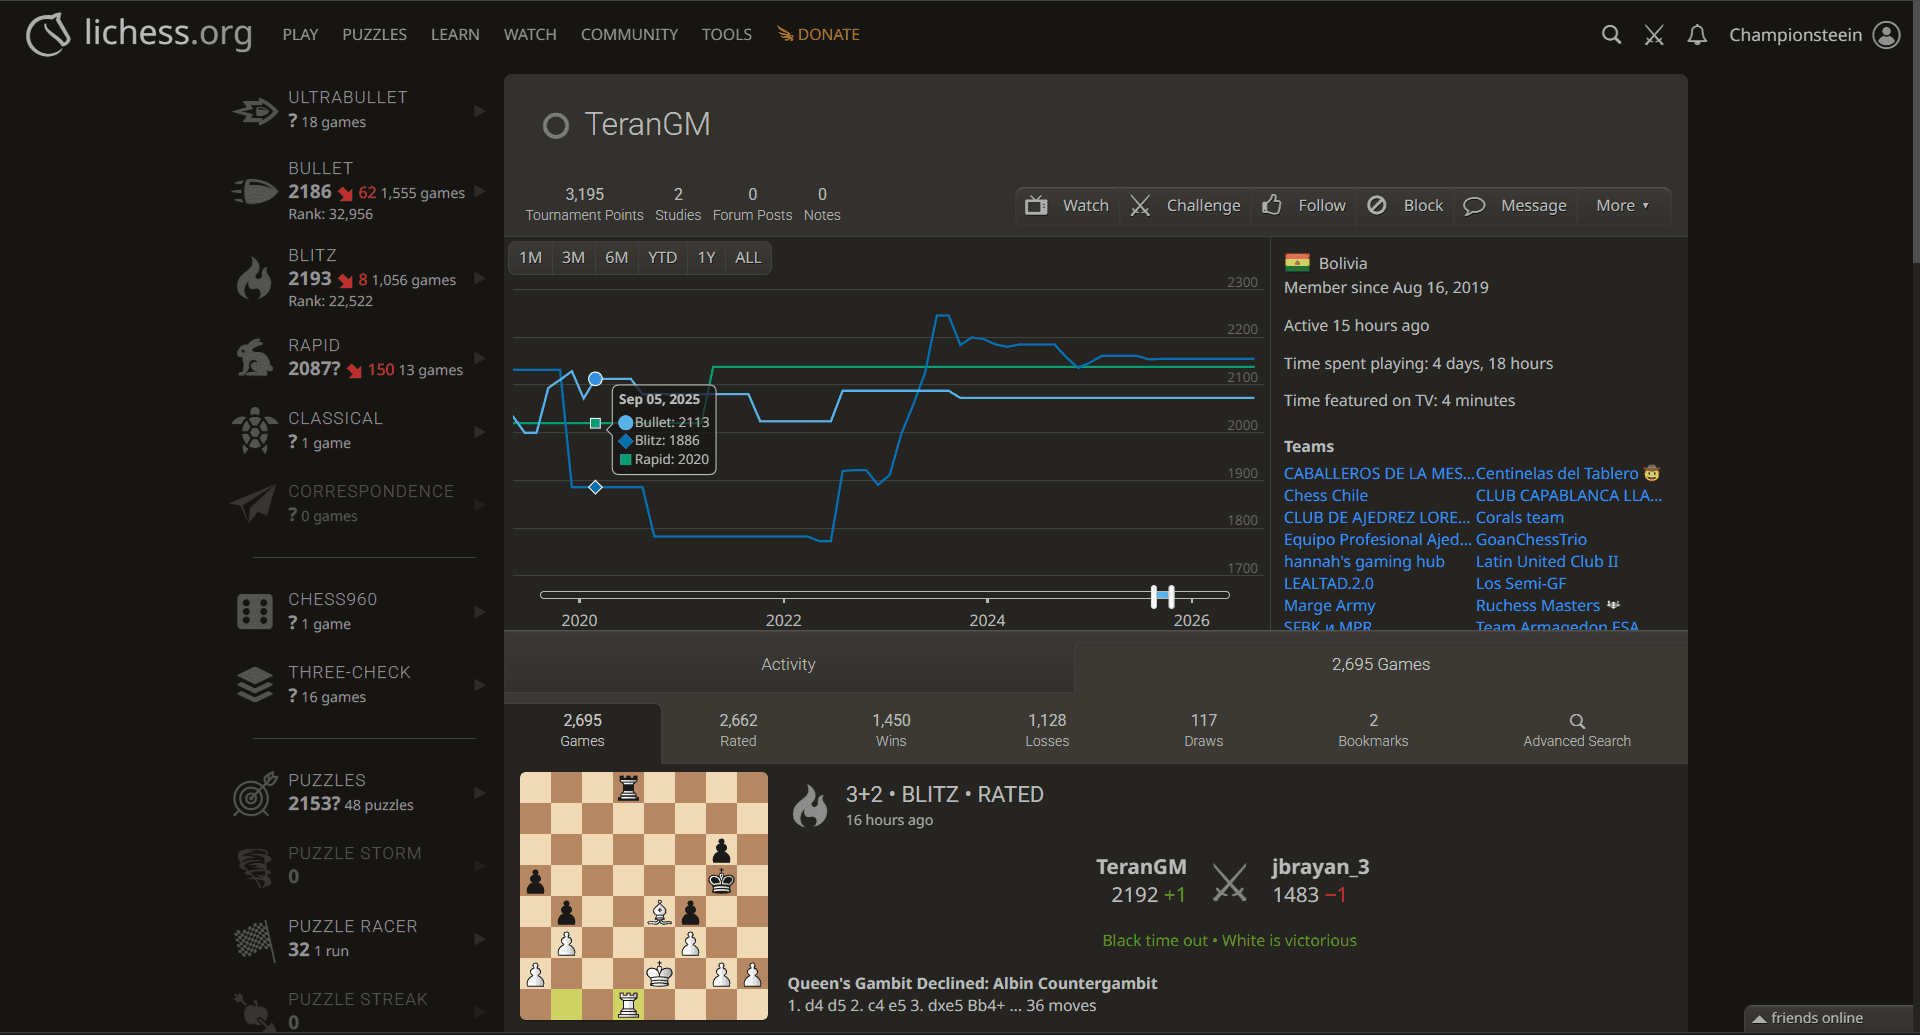Open the PLAY menu
Screen dimensions: 1920x1035
tap(300, 34)
